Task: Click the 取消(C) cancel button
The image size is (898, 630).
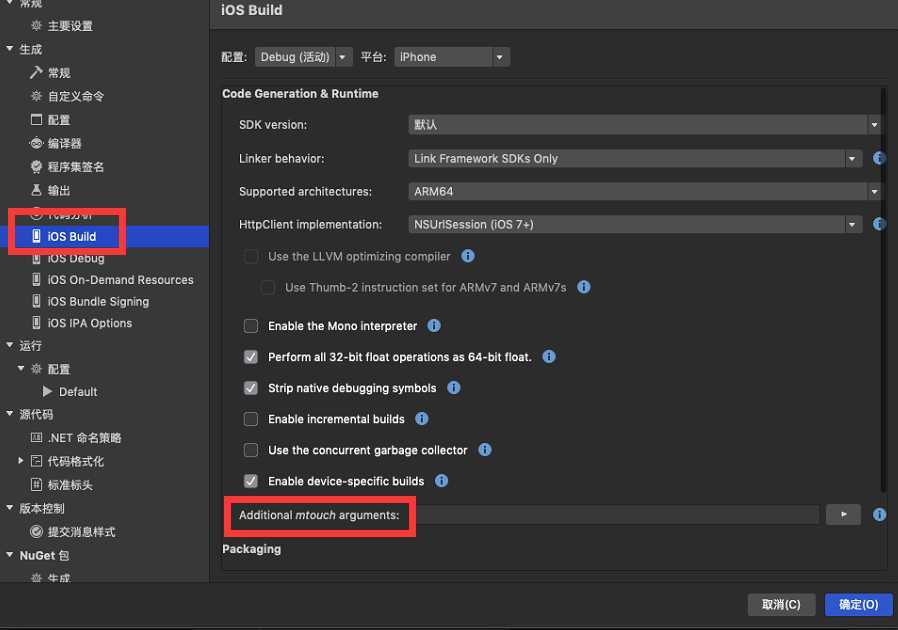Action: tap(781, 604)
